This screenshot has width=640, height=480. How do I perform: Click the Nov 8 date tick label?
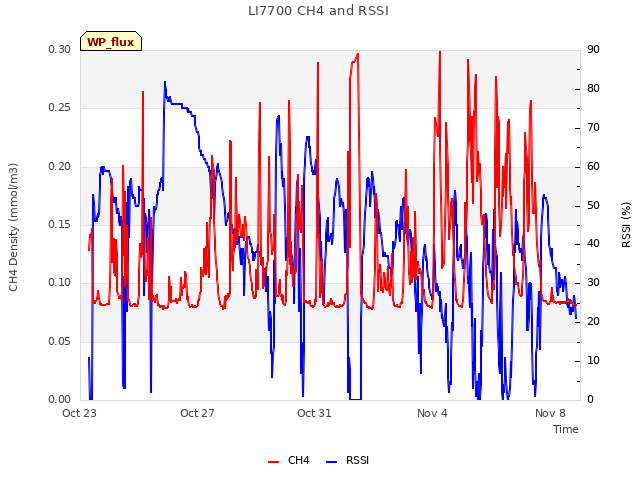pos(550,413)
